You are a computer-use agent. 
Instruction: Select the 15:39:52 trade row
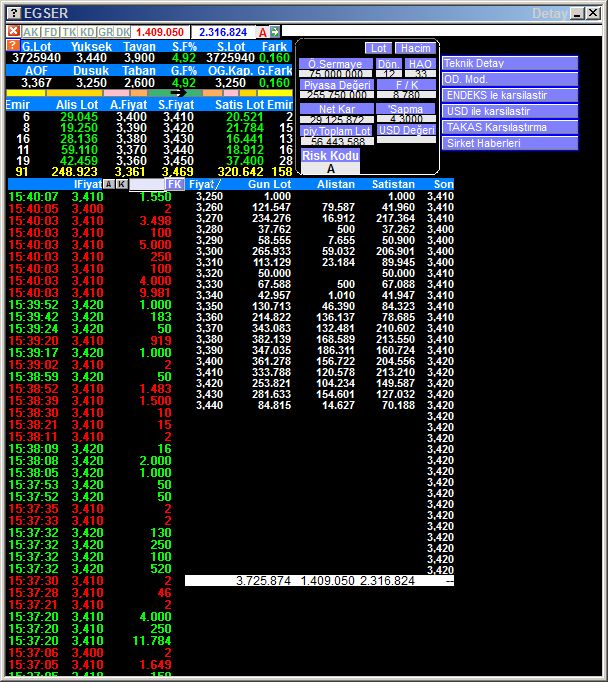pos(90,305)
